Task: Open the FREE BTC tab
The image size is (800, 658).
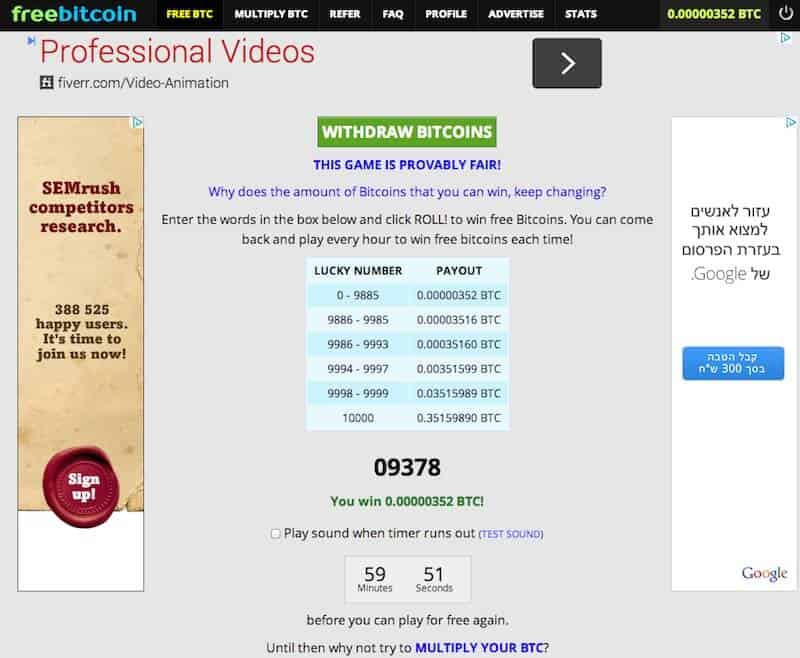Action: tap(191, 14)
